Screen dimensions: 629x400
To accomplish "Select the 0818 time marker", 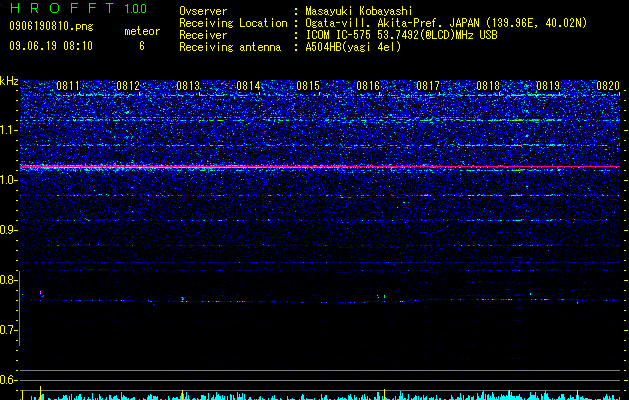I will (488, 86).
